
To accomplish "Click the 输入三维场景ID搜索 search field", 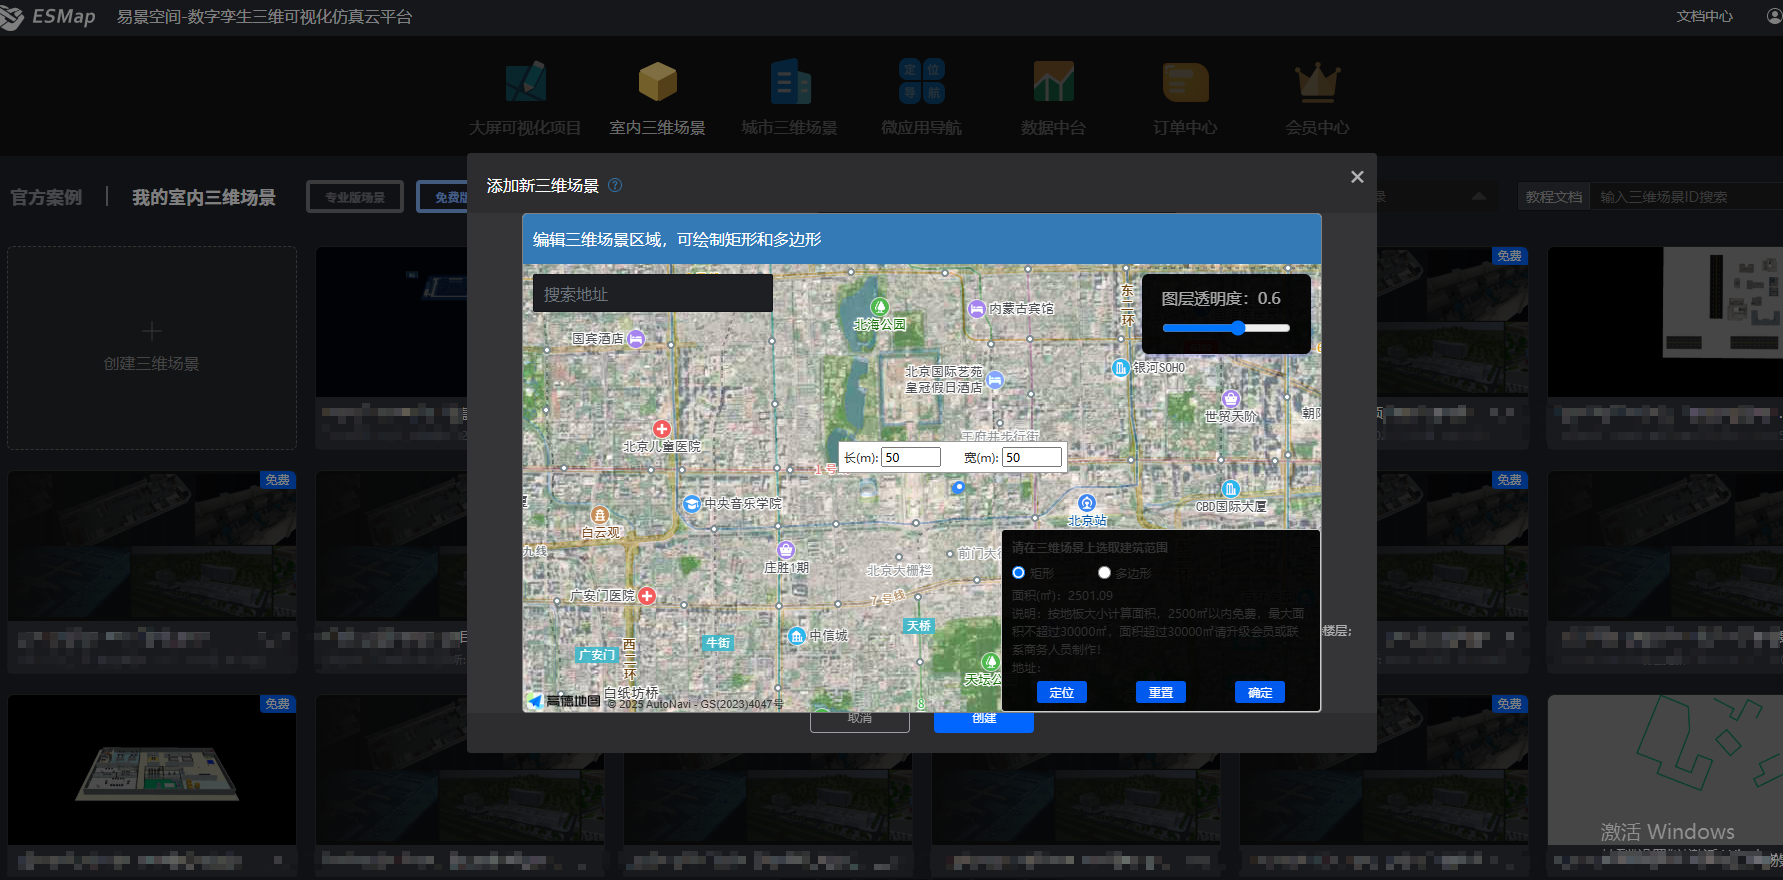I will [x=1687, y=197].
